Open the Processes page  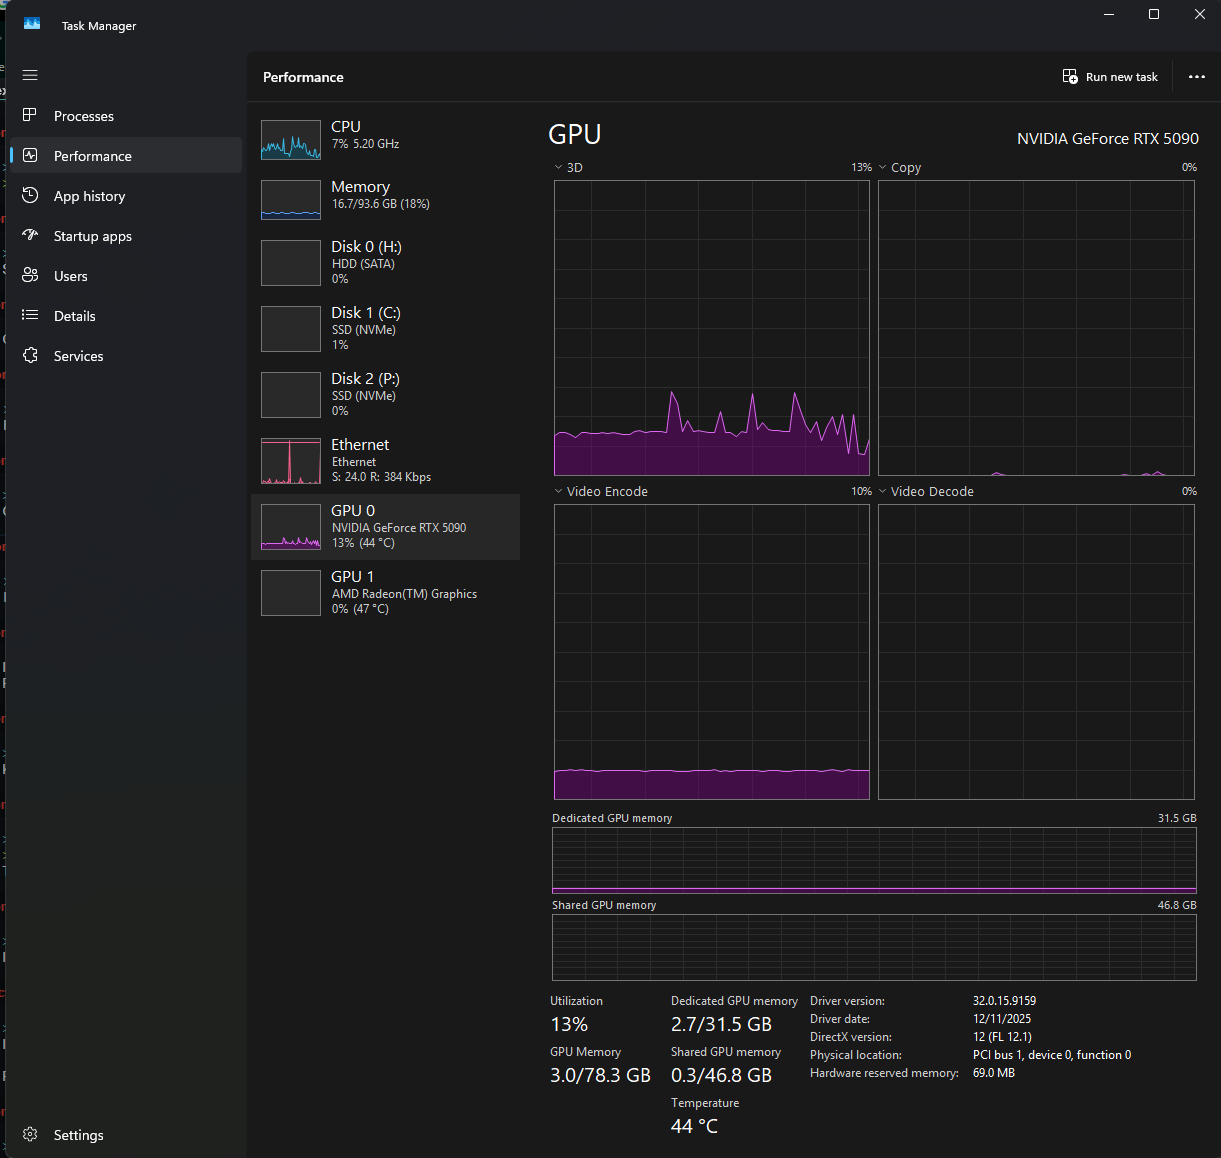(126, 116)
